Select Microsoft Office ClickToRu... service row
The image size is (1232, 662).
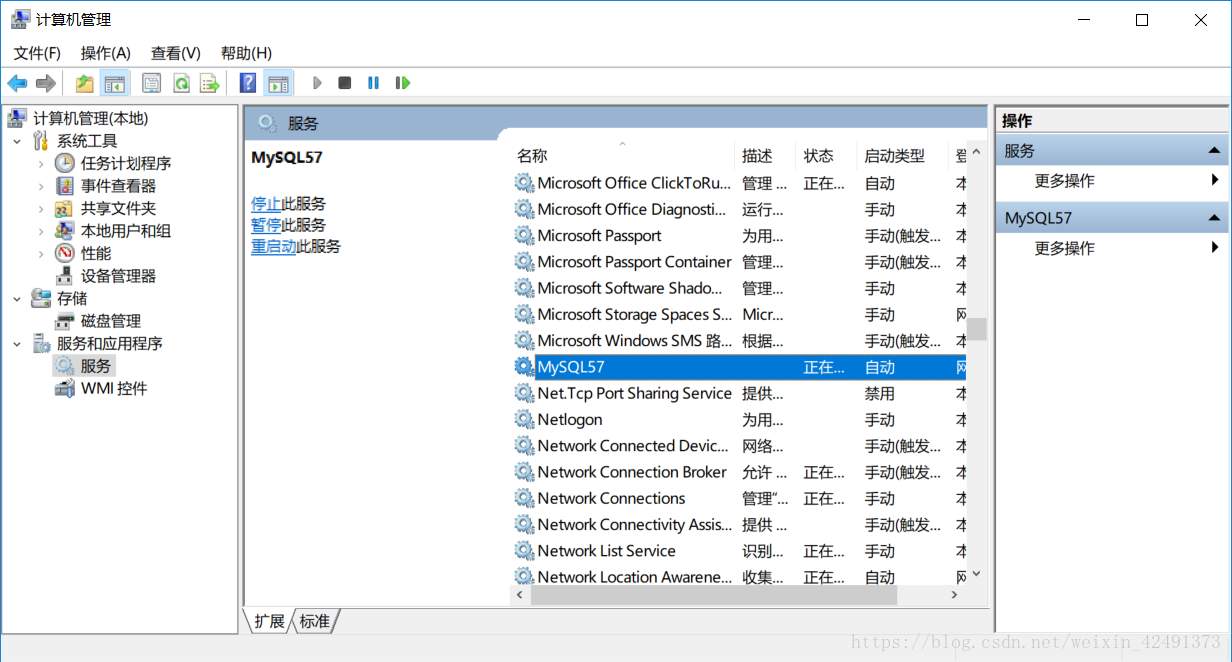[x=738, y=183]
